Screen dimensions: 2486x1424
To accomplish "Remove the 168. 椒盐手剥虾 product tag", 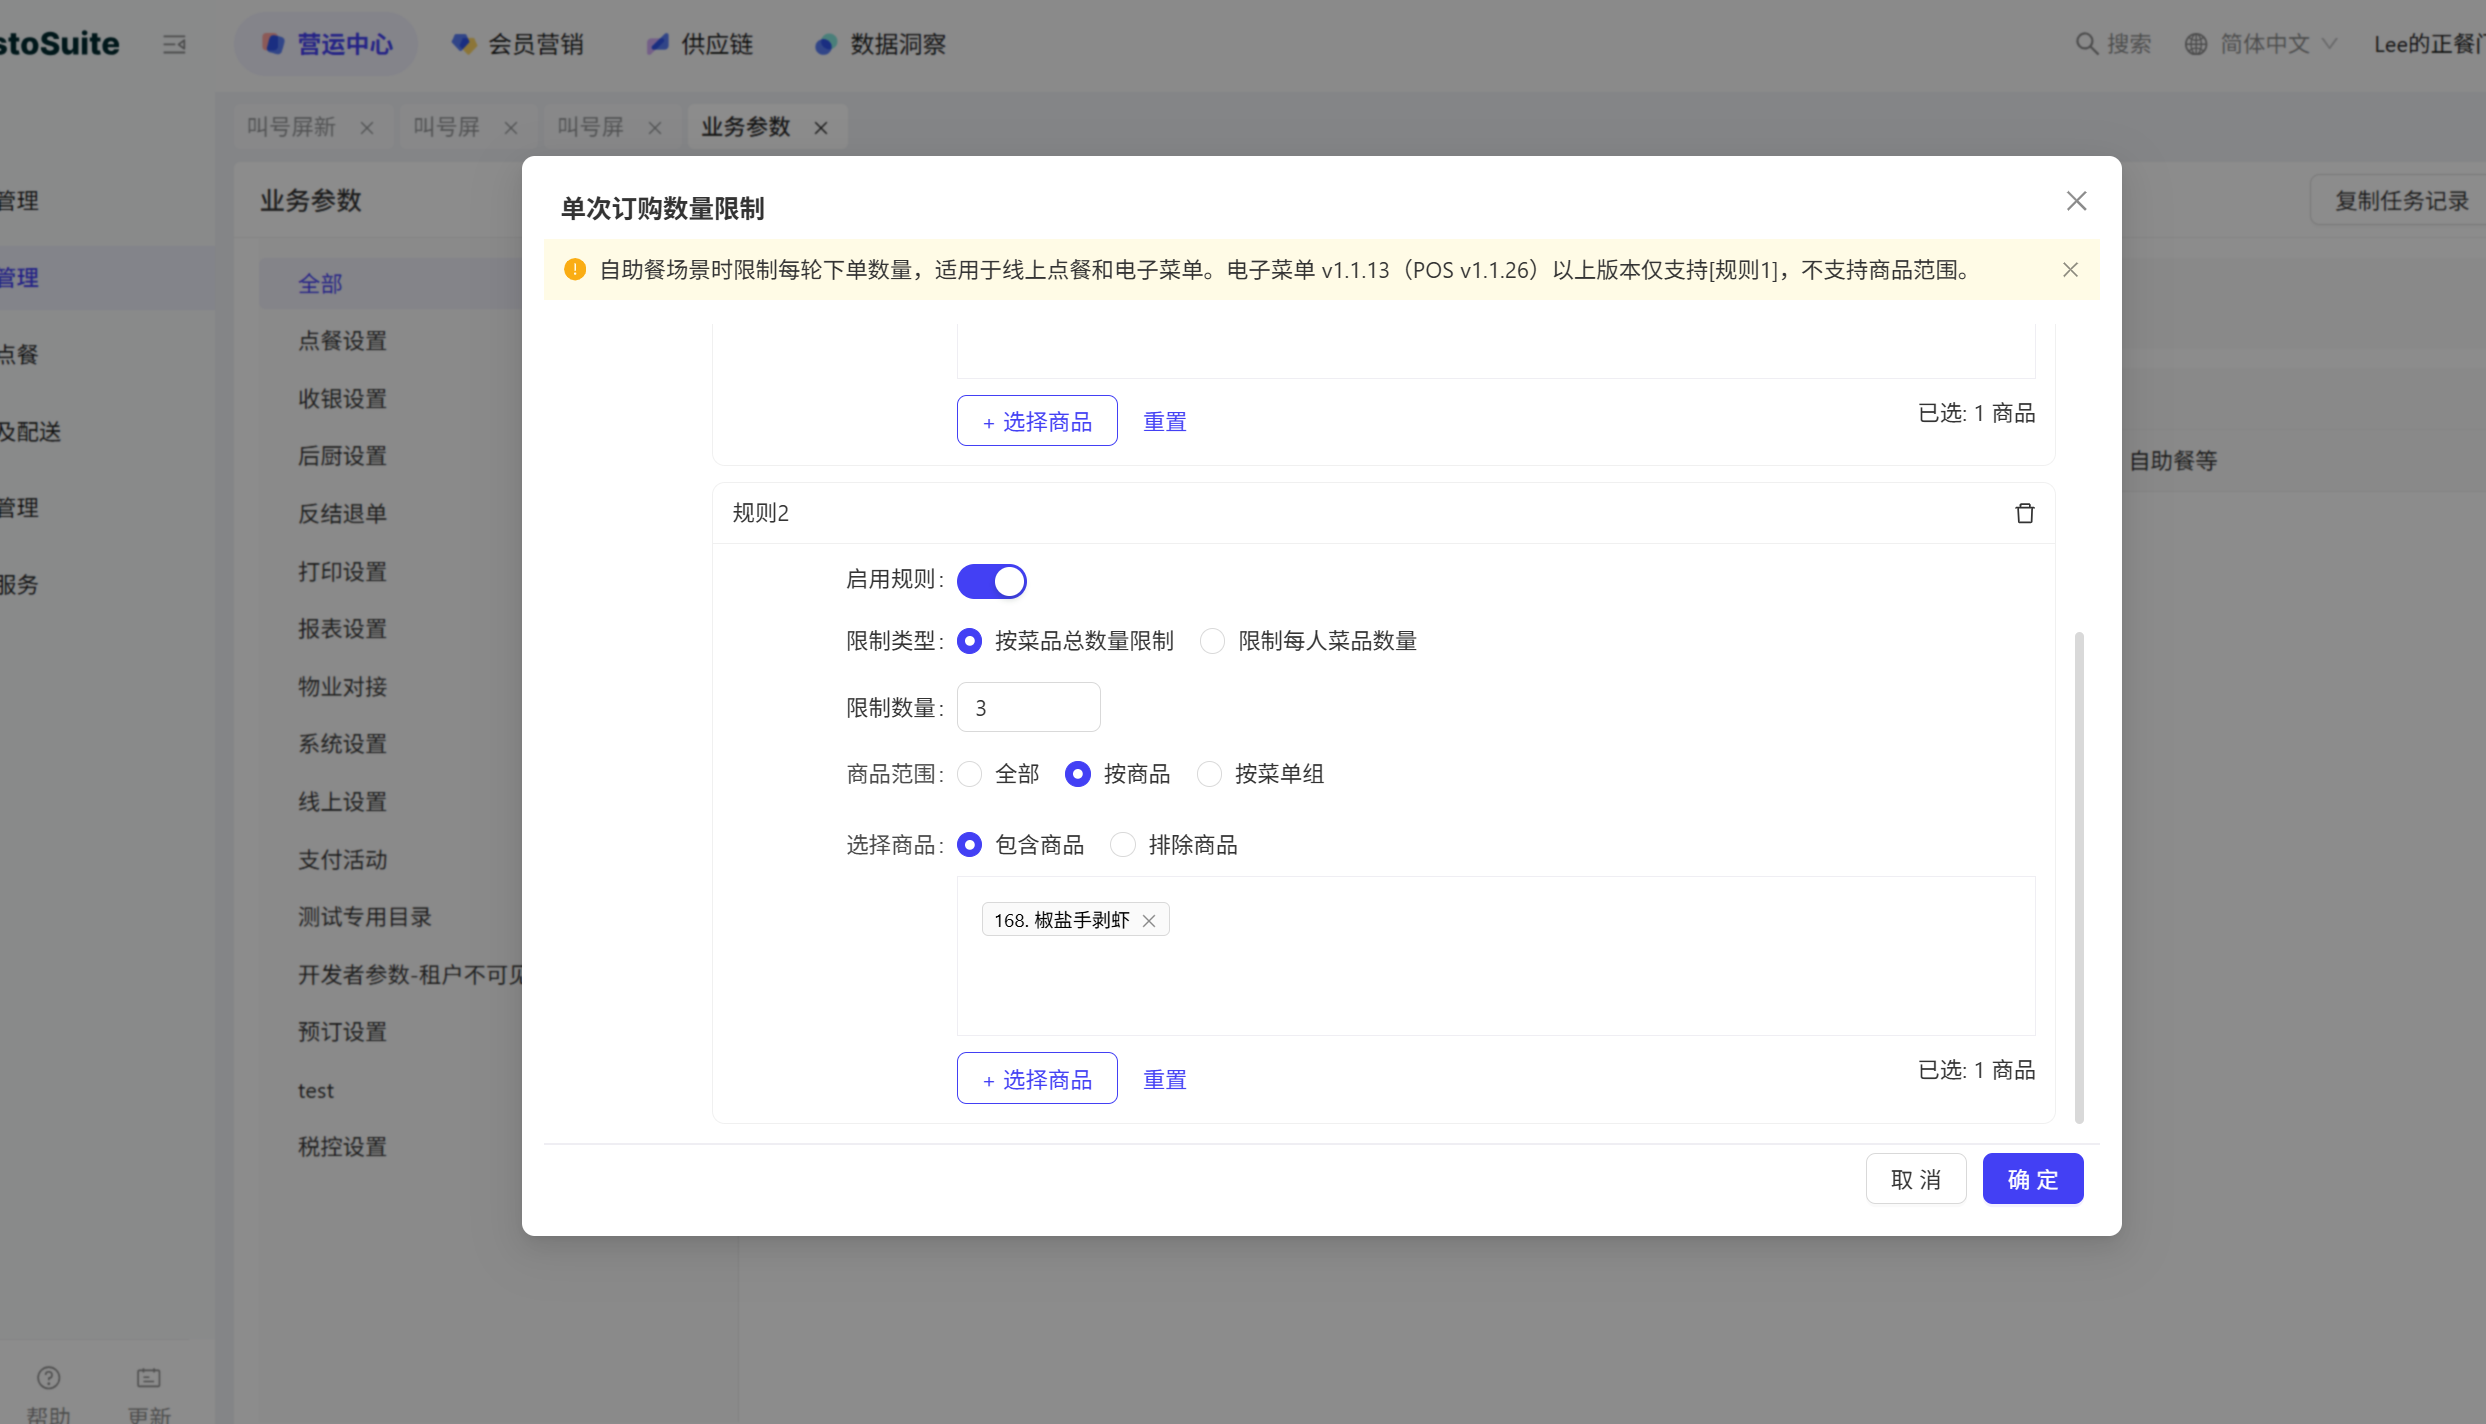I will pyautogui.click(x=1149, y=921).
